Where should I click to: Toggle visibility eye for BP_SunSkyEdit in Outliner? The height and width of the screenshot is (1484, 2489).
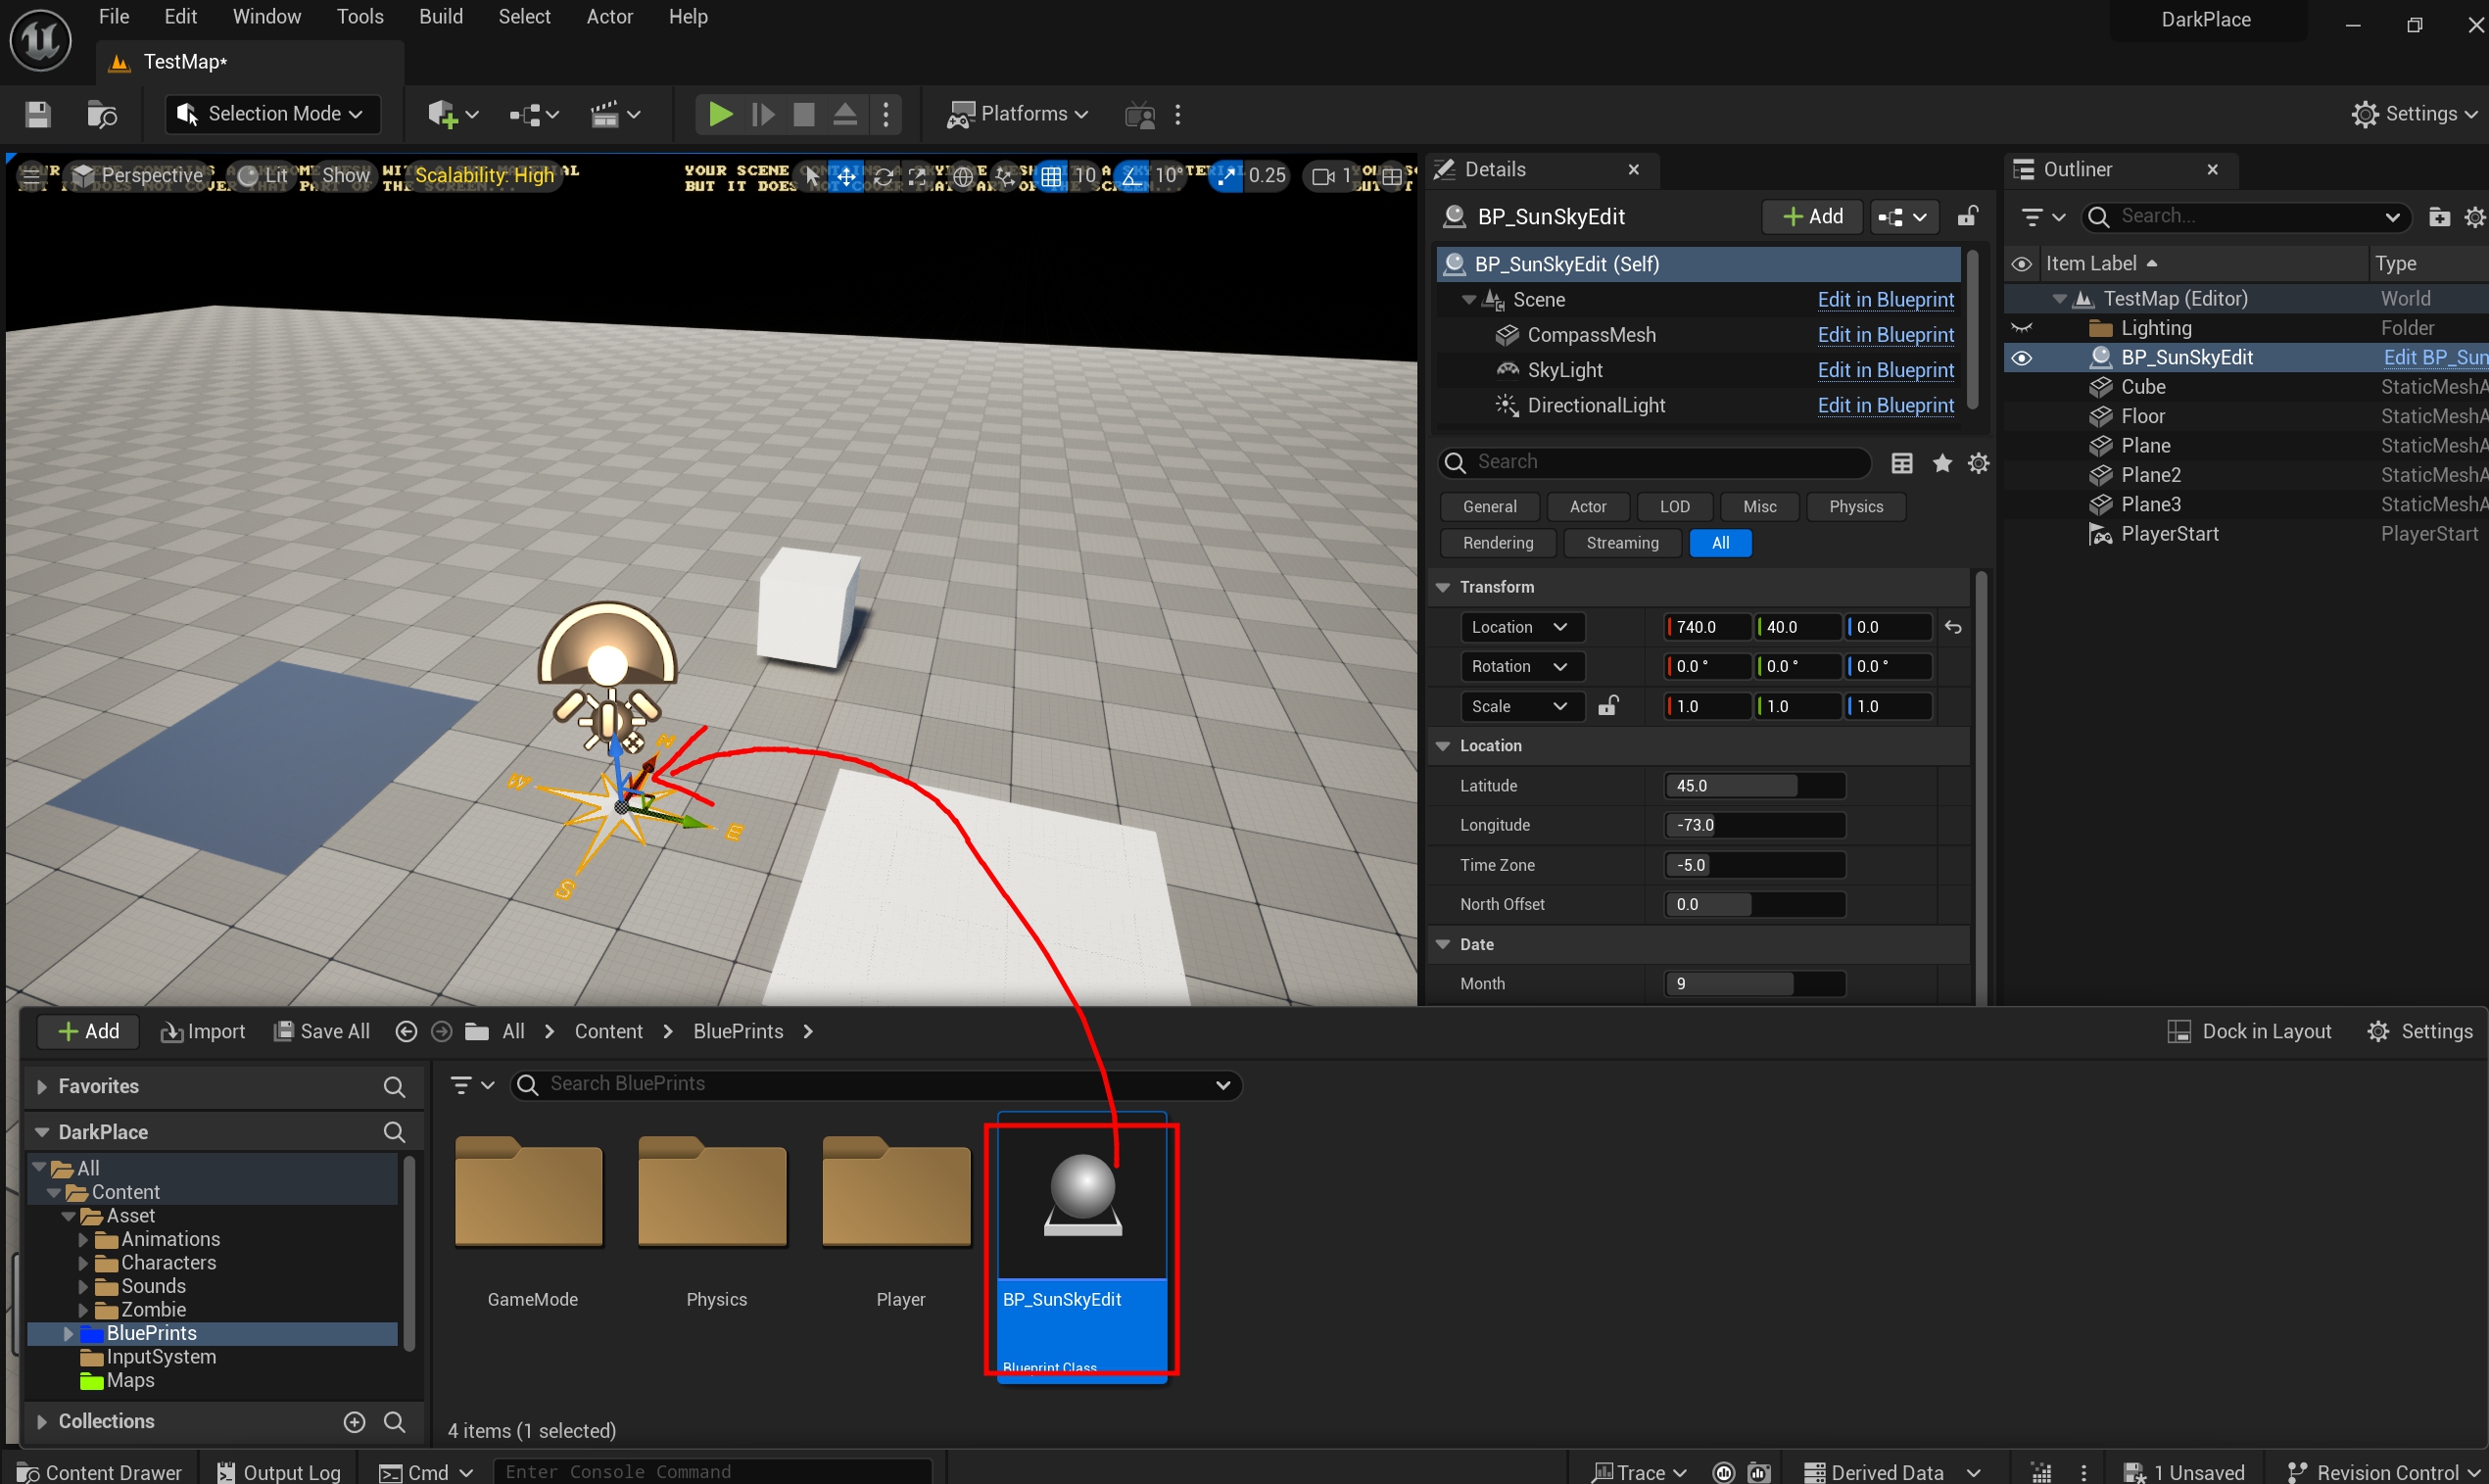[2022, 358]
